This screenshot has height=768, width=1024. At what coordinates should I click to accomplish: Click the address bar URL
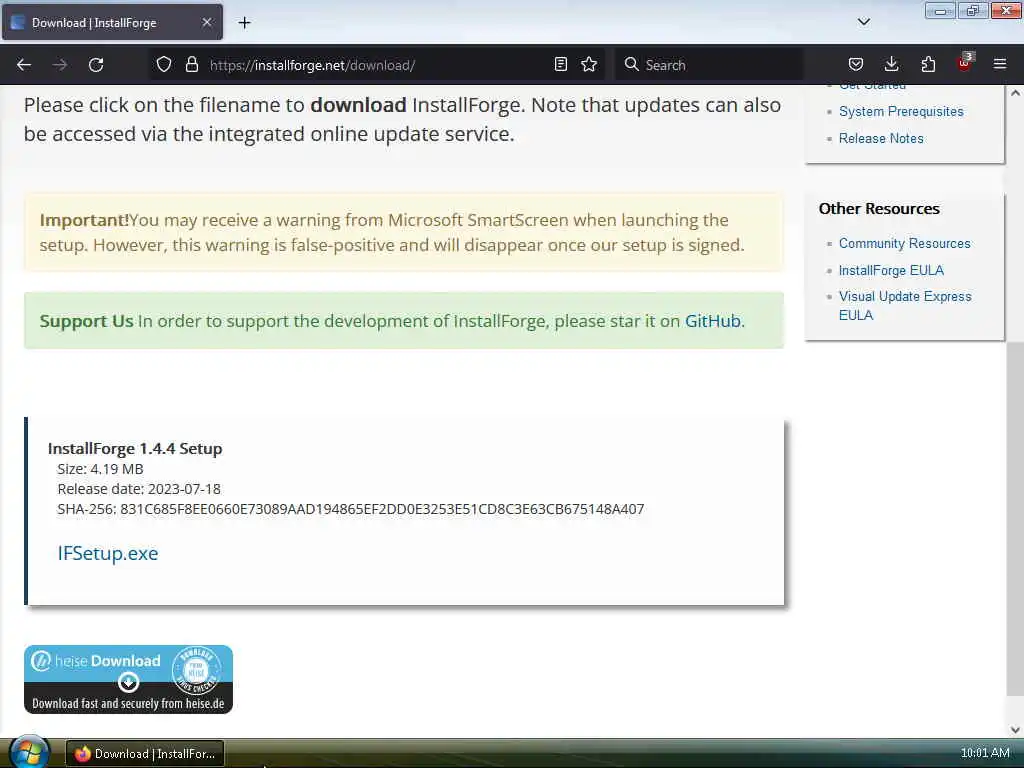[312, 65]
